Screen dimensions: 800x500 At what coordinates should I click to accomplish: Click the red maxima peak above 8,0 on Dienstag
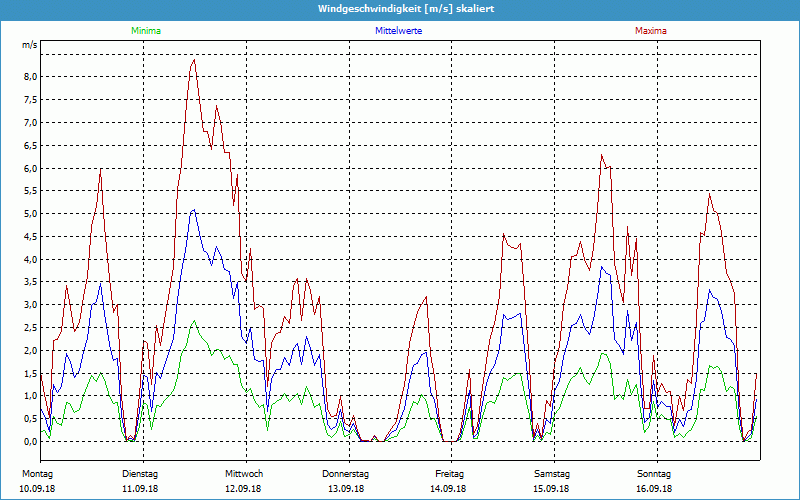194,61
